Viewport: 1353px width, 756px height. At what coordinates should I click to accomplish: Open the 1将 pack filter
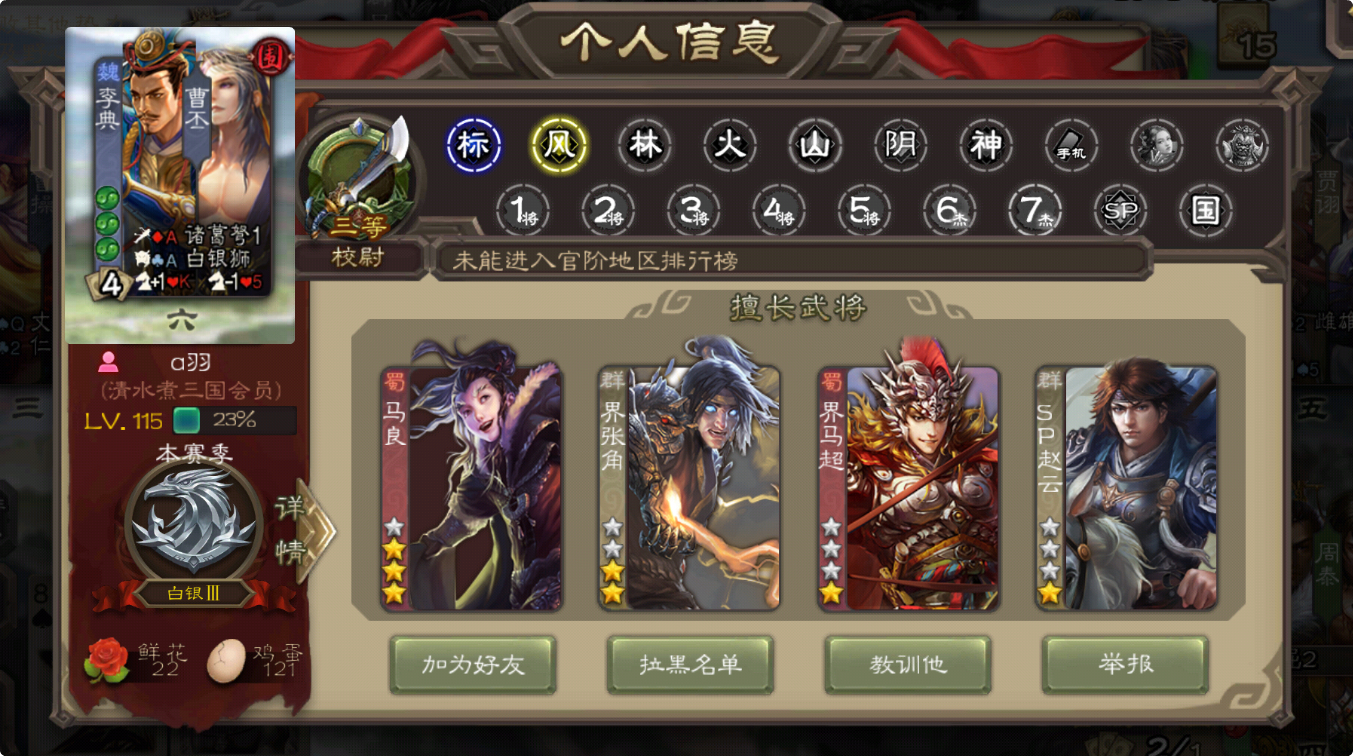[x=523, y=210]
